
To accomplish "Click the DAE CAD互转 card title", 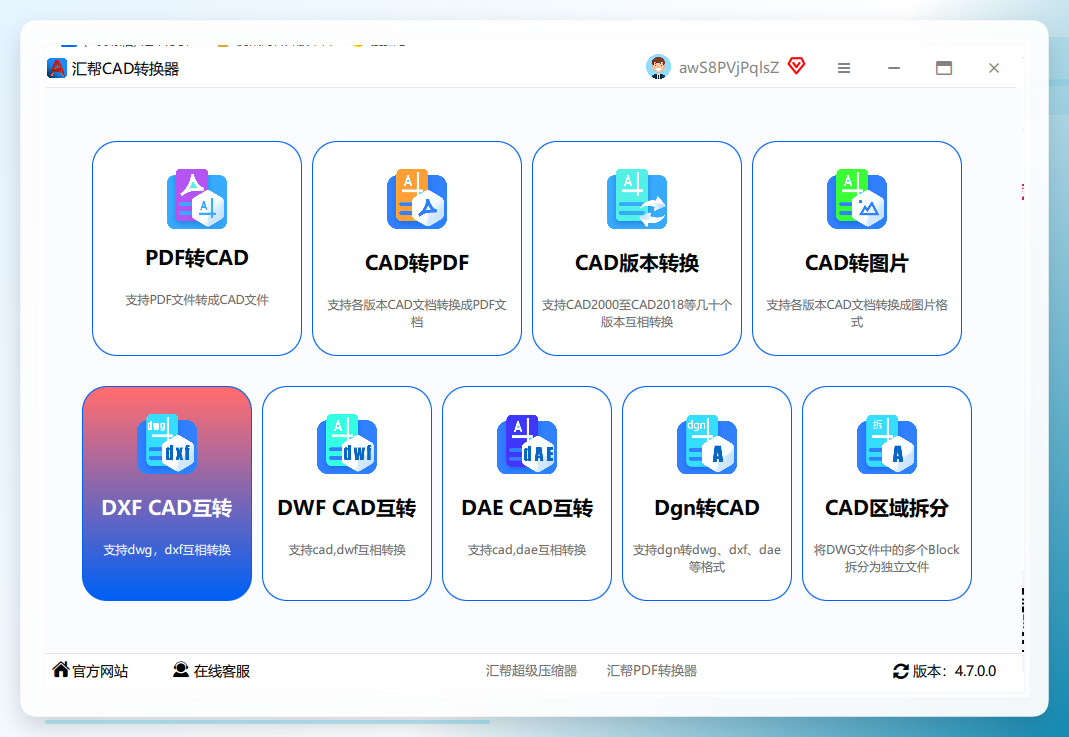I will point(527,508).
